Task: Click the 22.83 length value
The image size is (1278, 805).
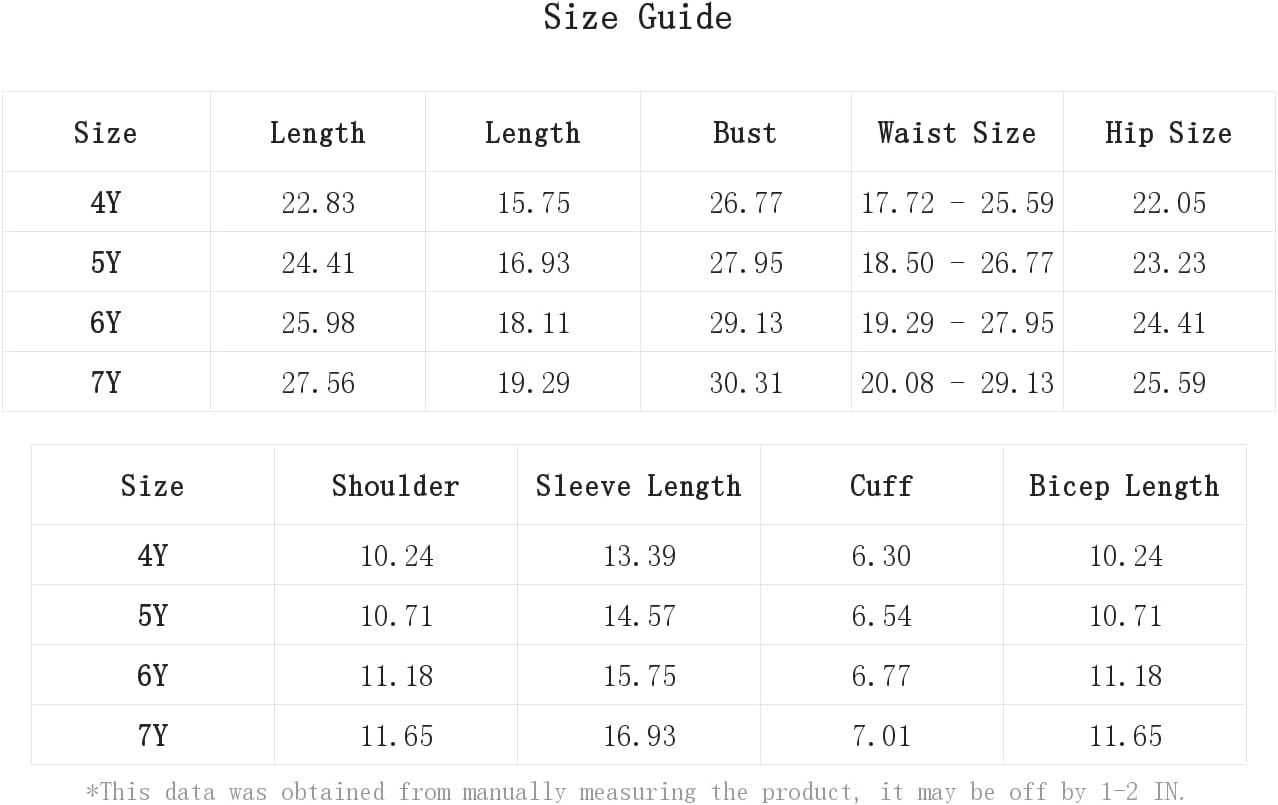Action: [318, 203]
